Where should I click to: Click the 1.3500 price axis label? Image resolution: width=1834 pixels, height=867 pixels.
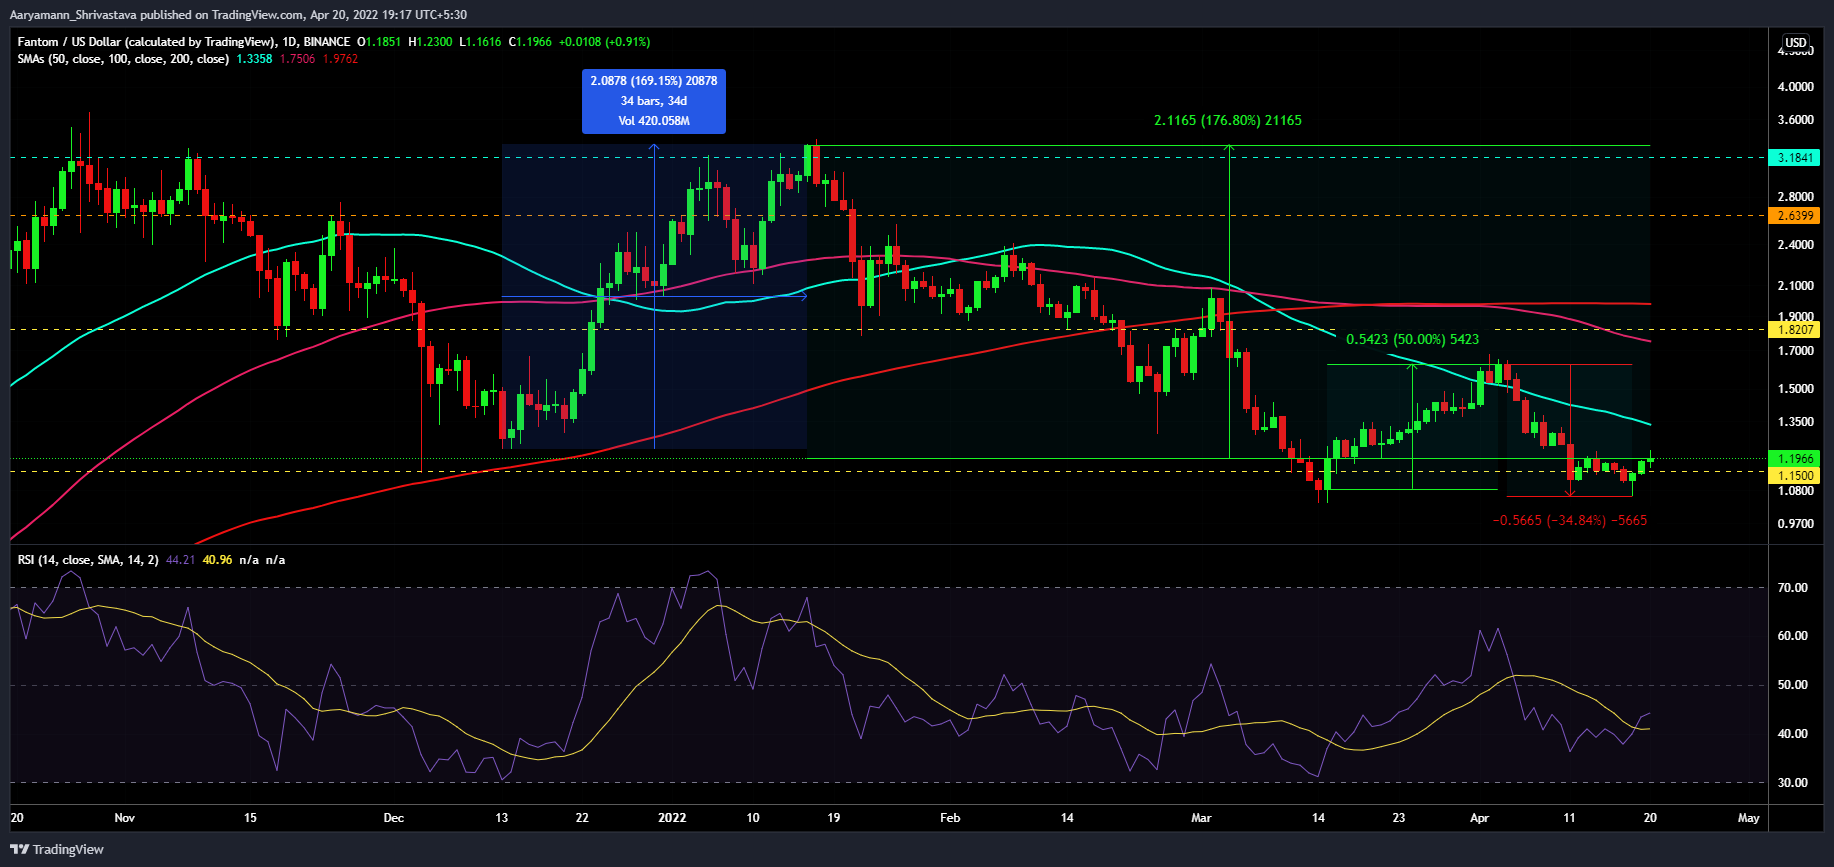(x=1795, y=422)
